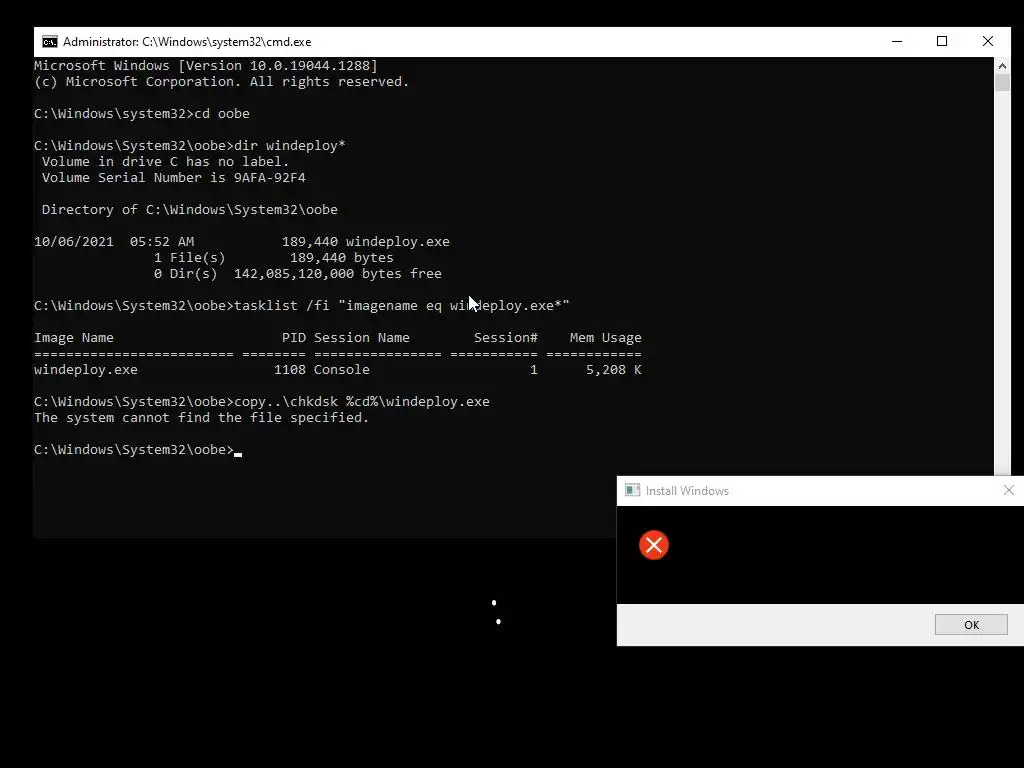Click the 'Mem Usage' column header

605,338
